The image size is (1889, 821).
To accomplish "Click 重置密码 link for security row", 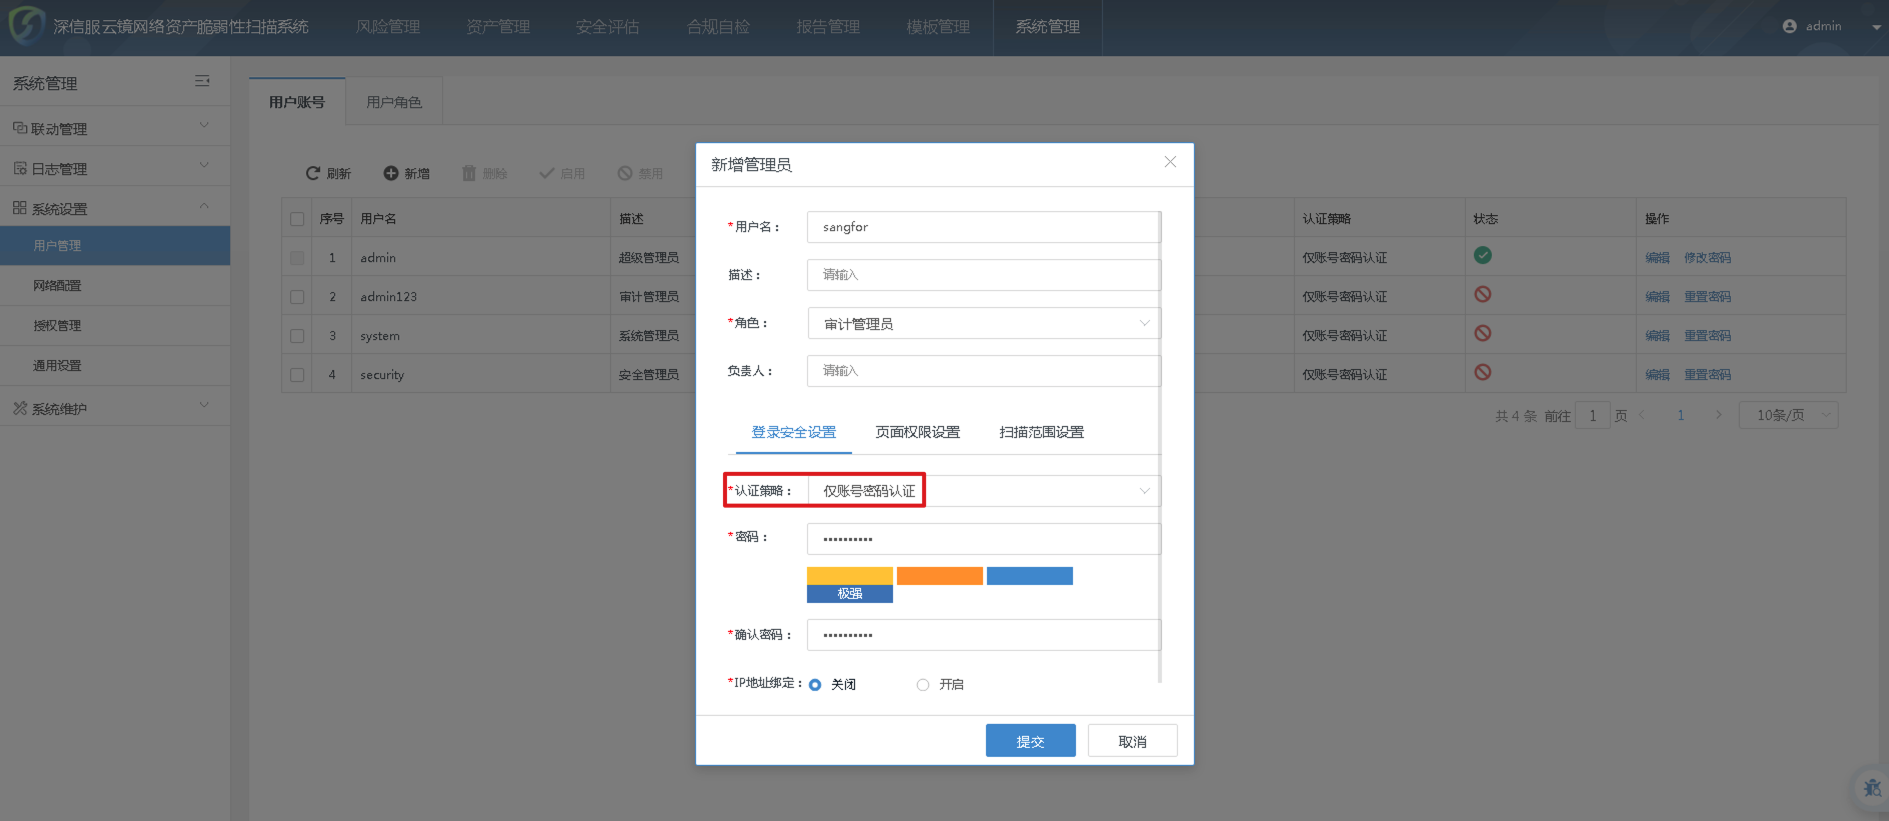I will pyautogui.click(x=1707, y=375).
